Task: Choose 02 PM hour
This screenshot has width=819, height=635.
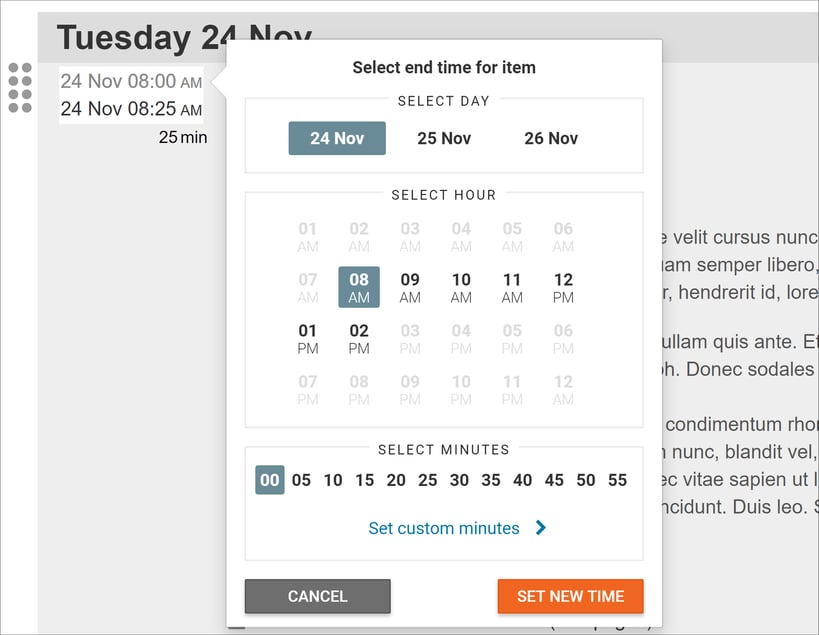Action: [x=359, y=338]
